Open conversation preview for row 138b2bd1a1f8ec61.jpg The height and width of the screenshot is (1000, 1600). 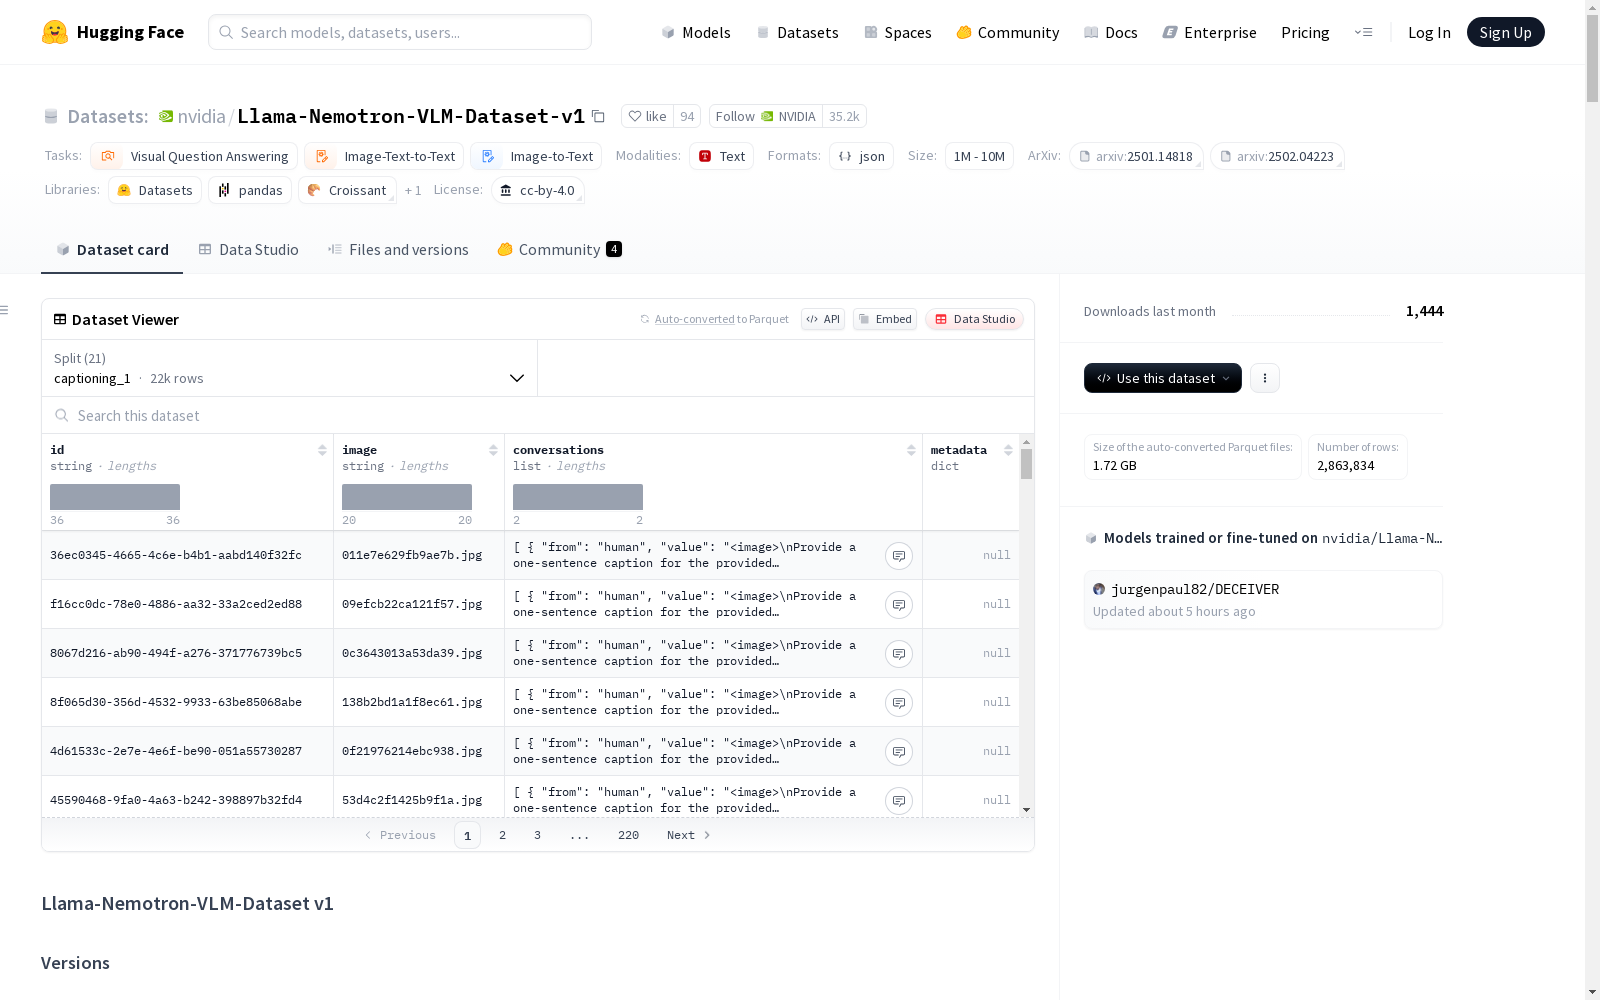(899, 703)
